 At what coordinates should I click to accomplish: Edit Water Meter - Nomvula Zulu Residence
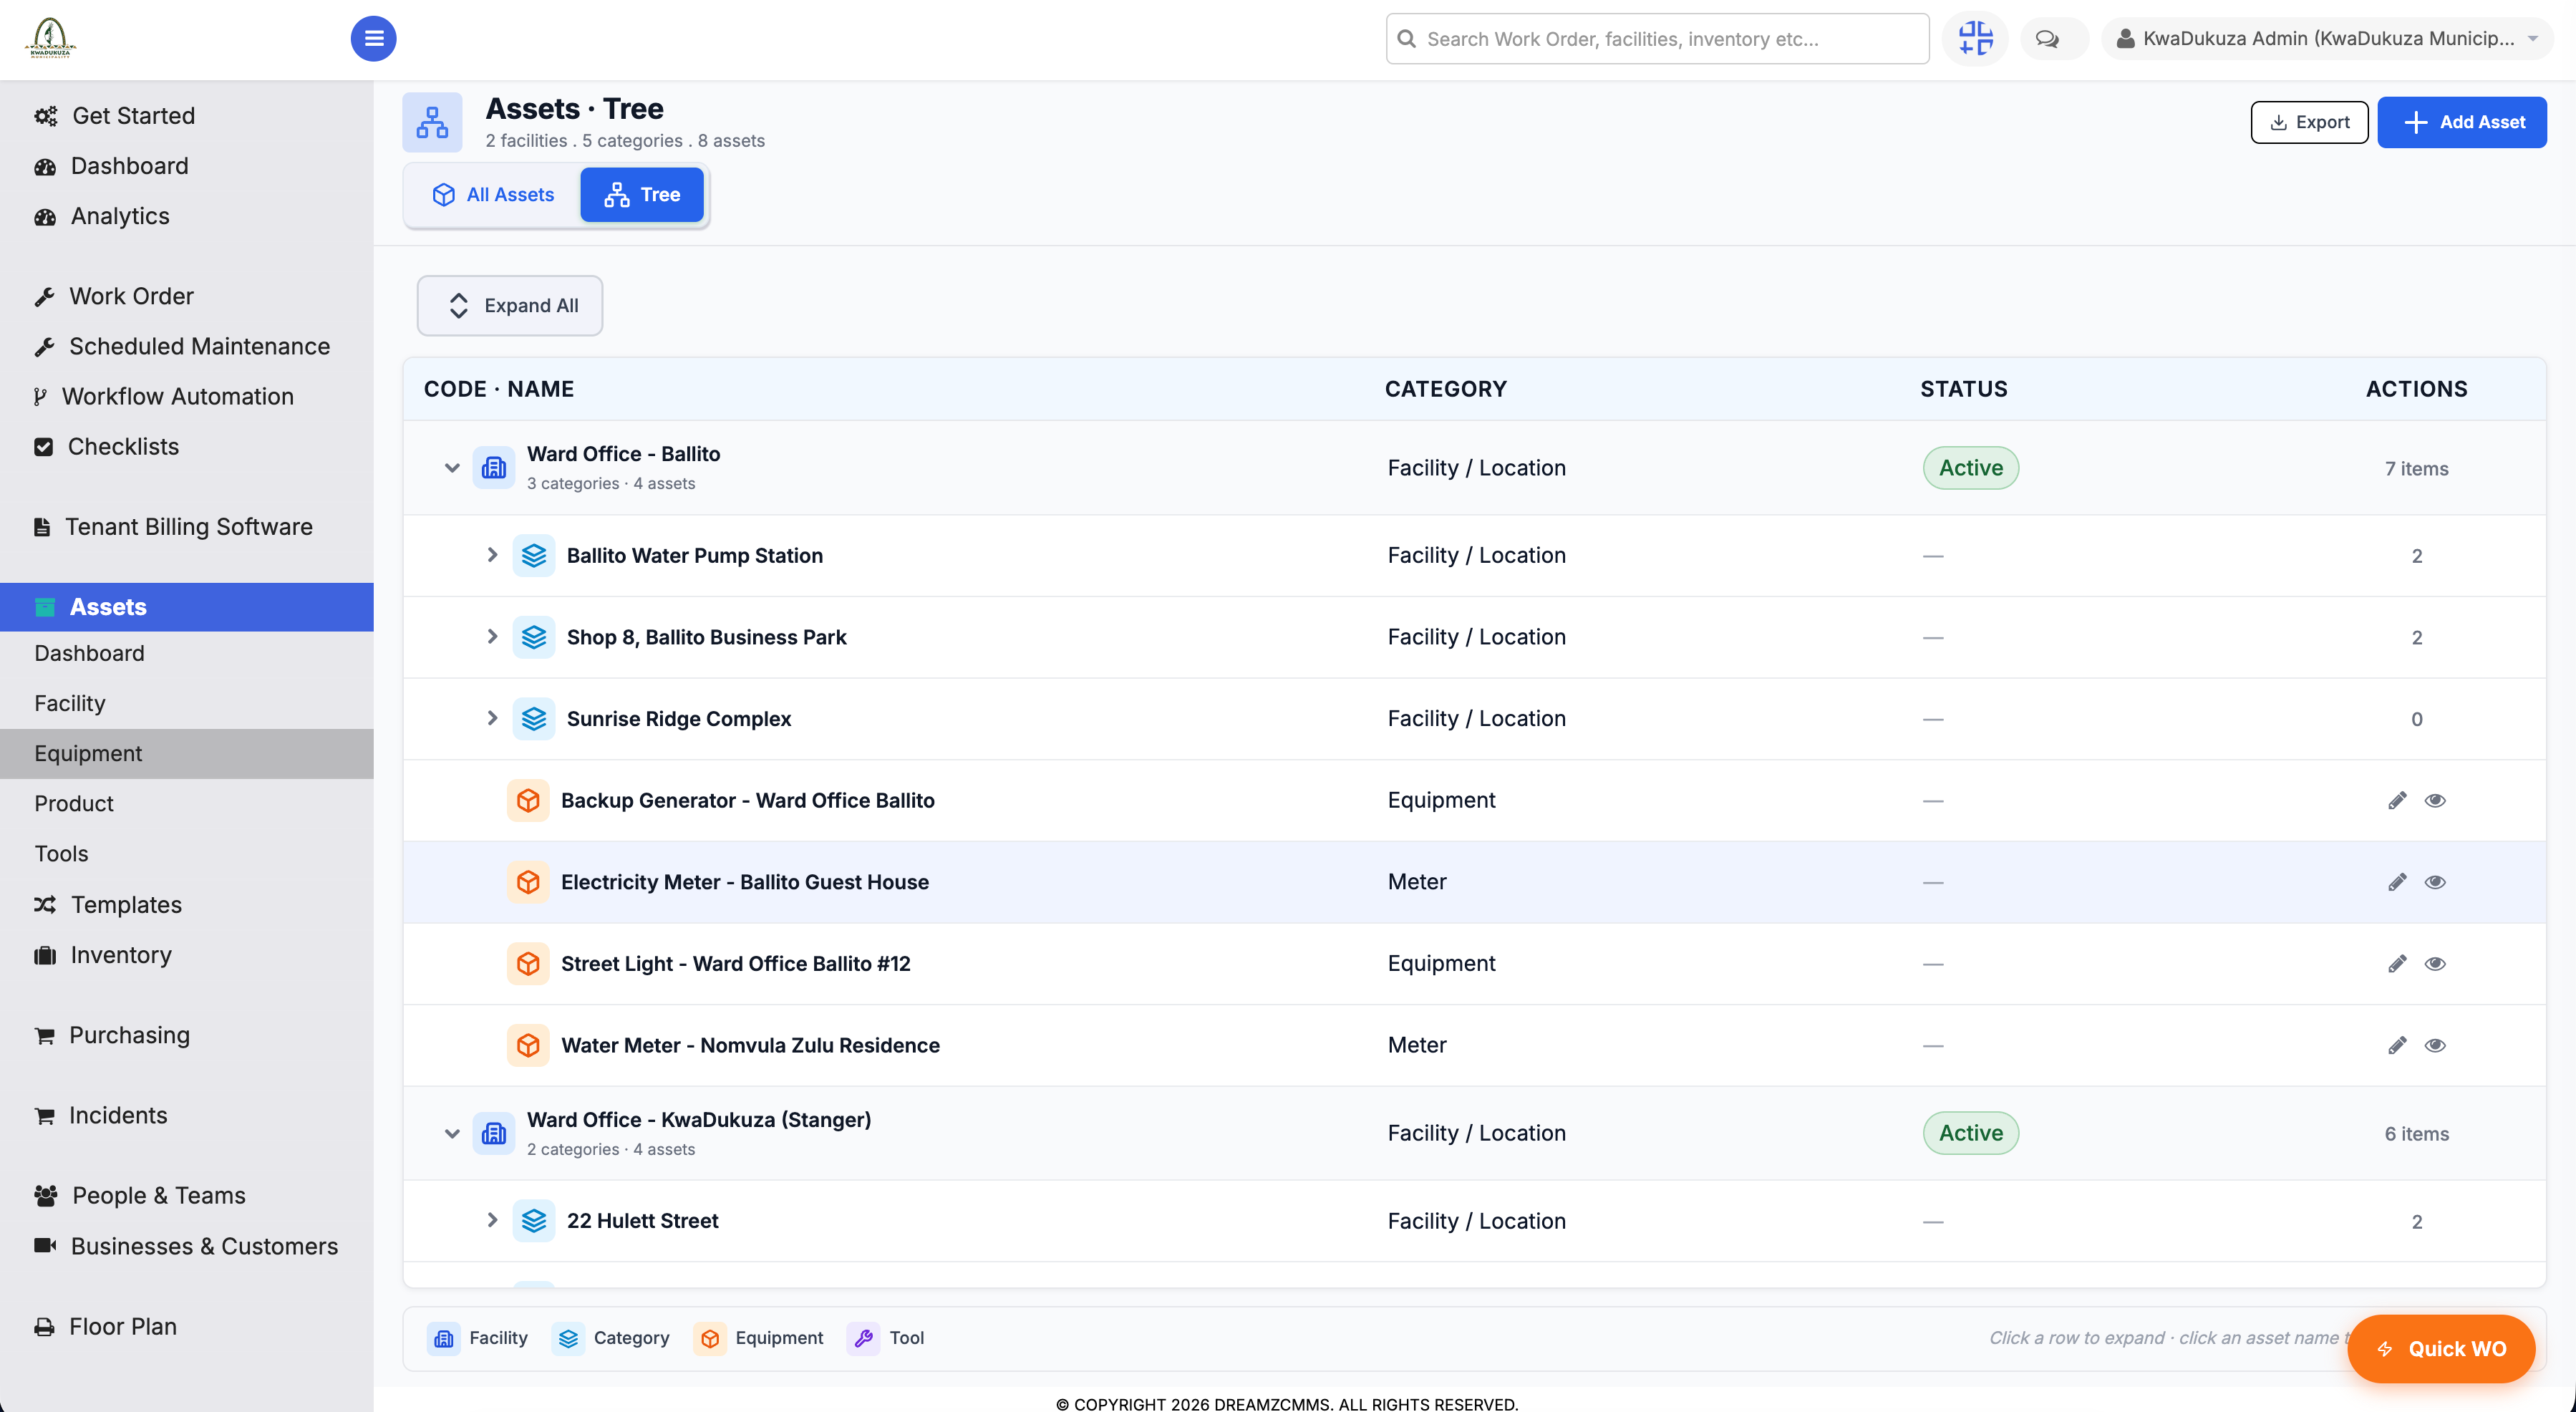click(x=2397, y=1045)
